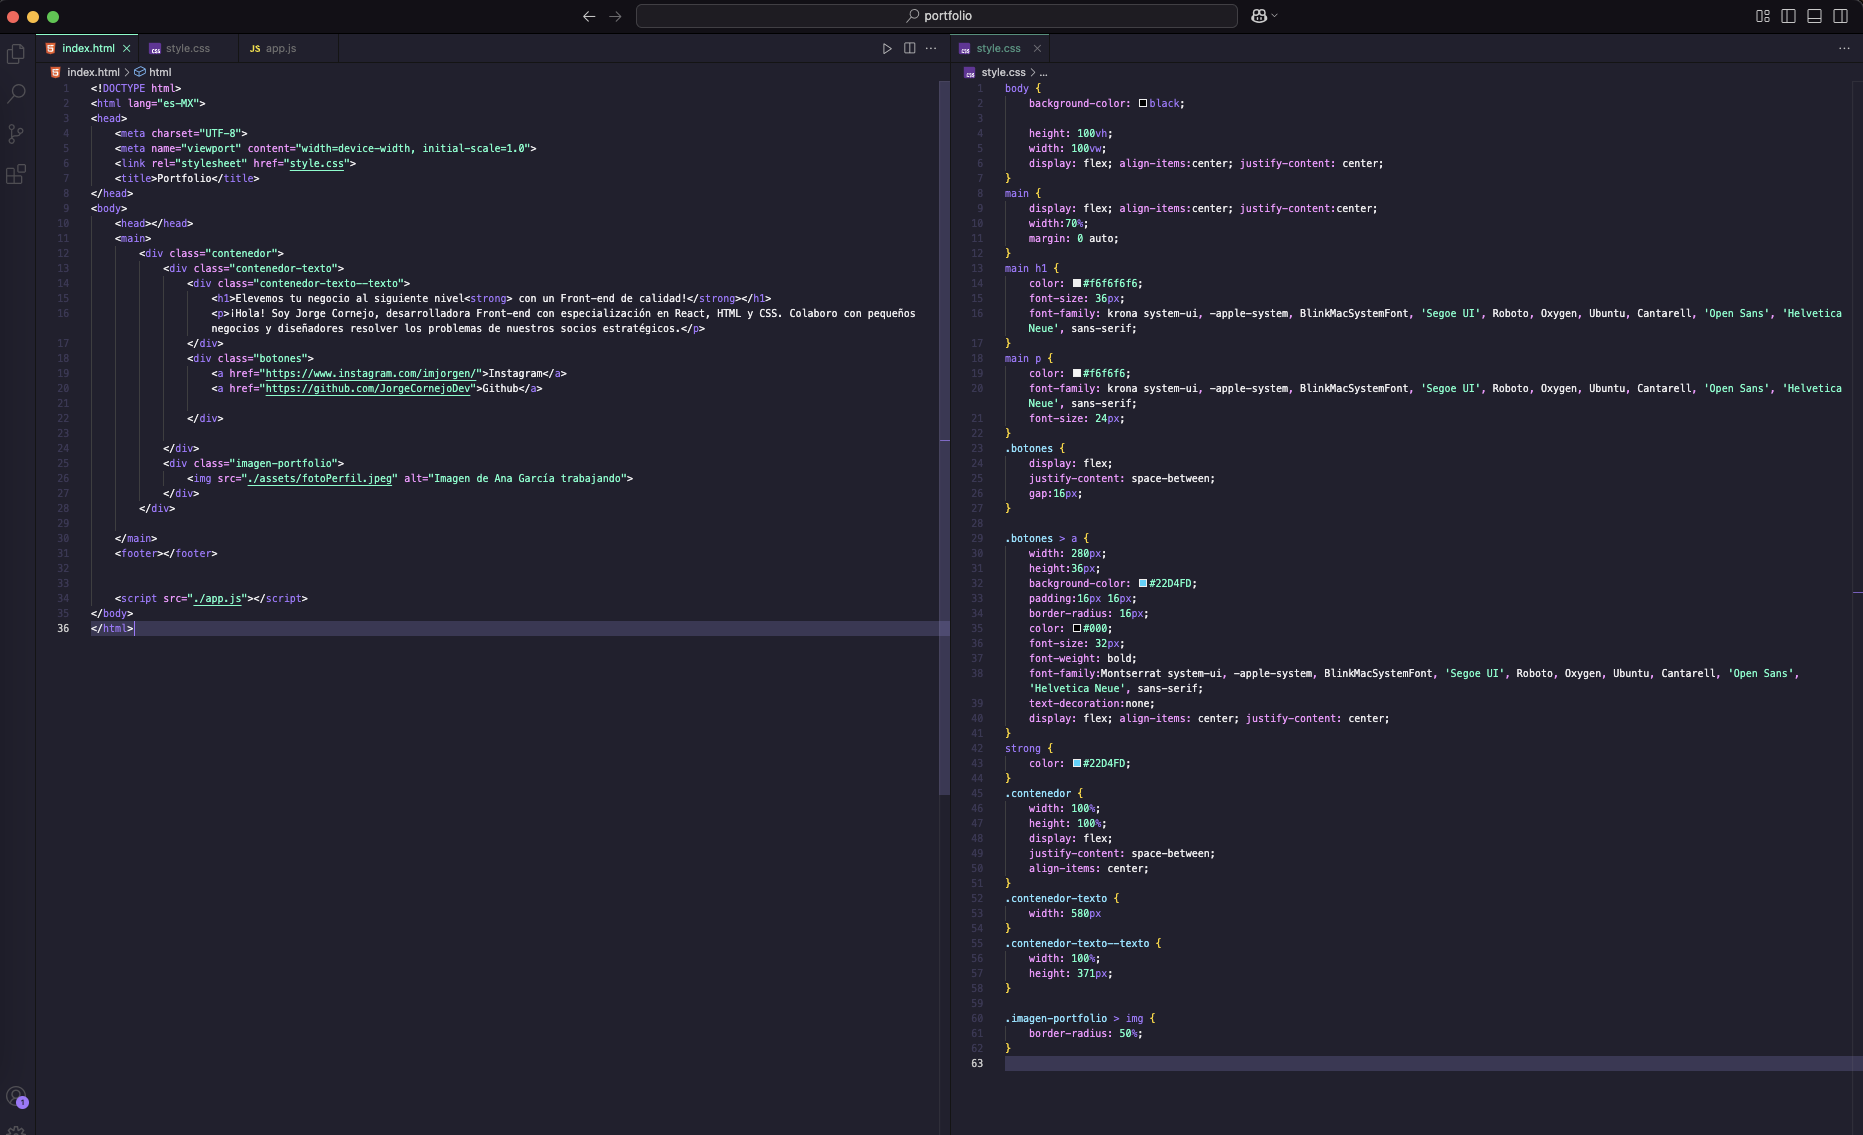Open the Accounts menu icon

click(16, 1097)
